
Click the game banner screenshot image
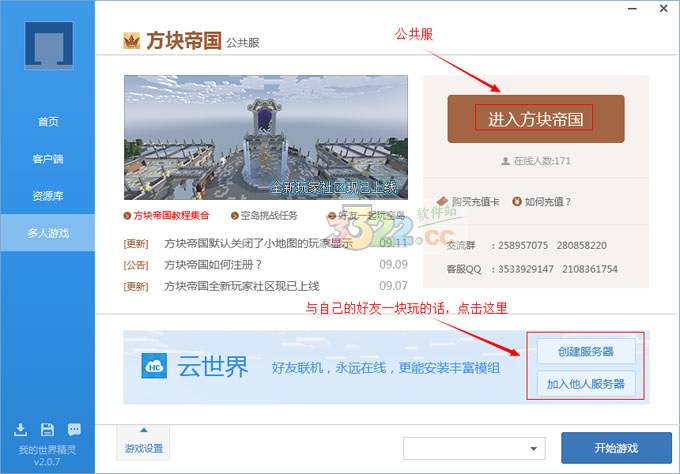(x=266, y=137)
